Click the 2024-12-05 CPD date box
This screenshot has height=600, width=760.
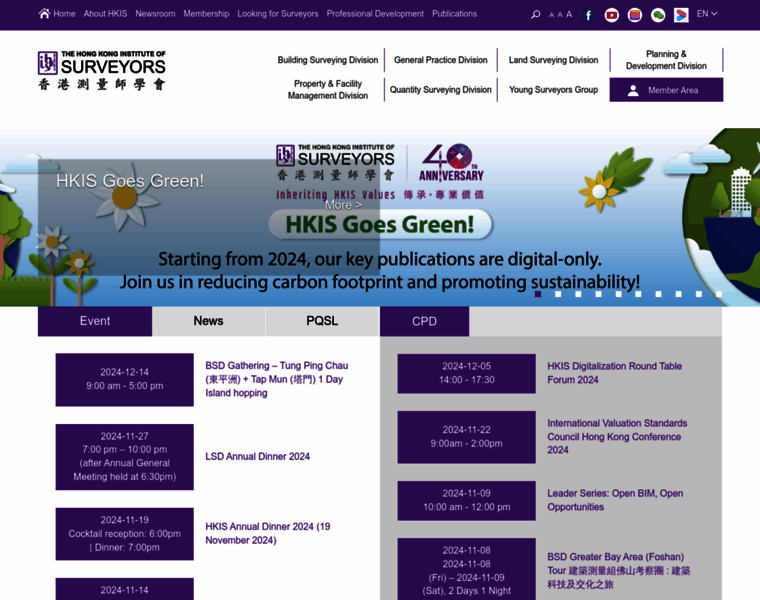click(466, 373)
